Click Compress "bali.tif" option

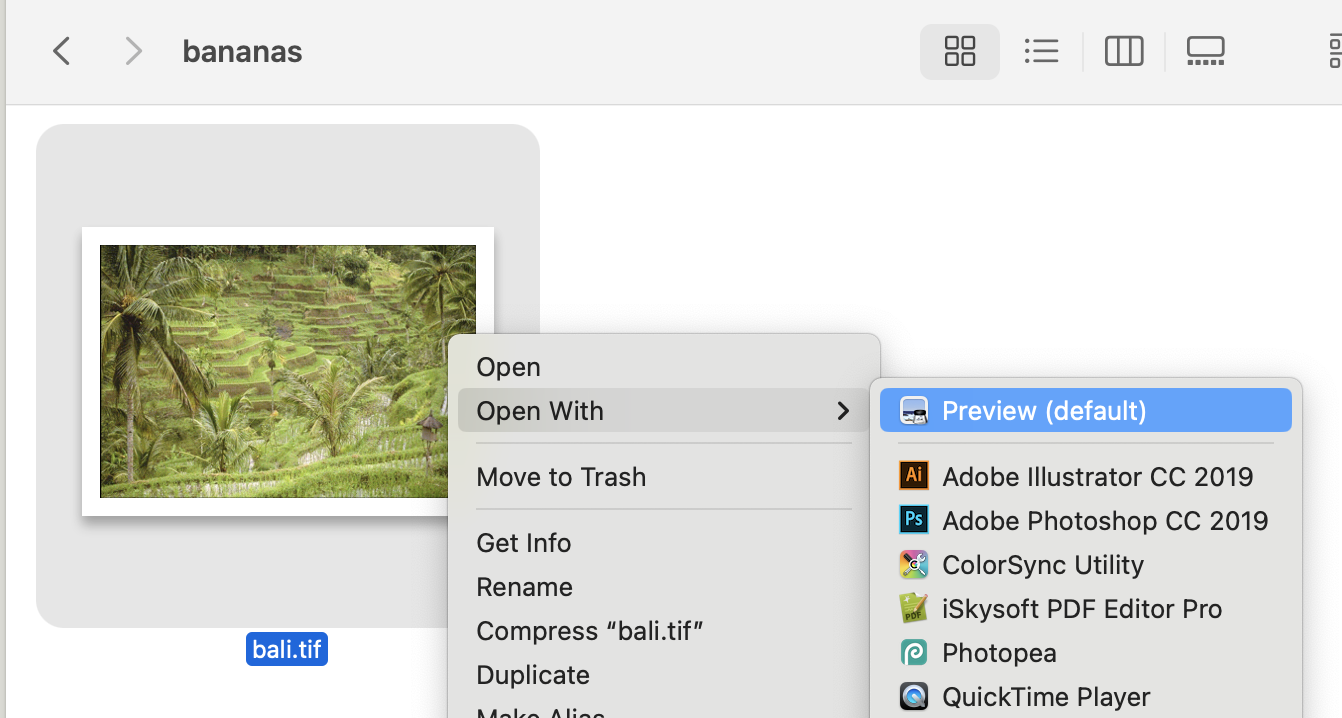[x=590, y=631]
